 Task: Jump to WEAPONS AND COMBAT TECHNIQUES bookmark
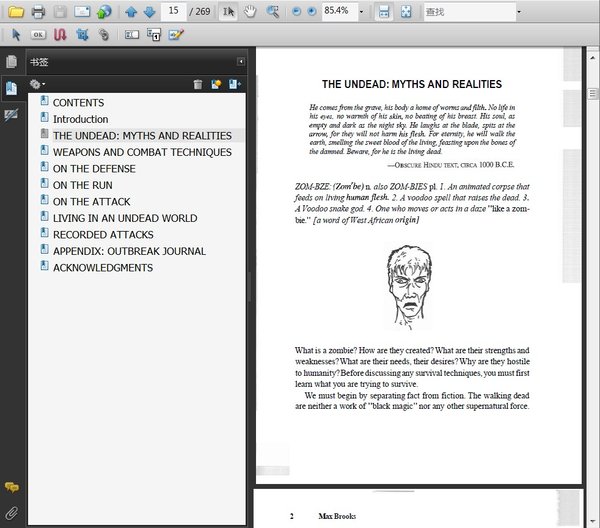(x=142, y=152)
